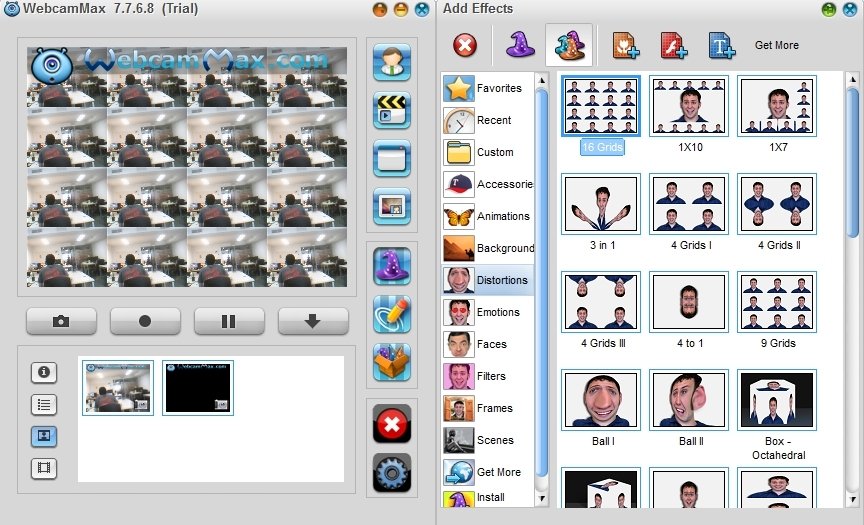Click the WebcamMax eye logo in title bar
The height and width of the screenshot is (525, 864).
[x=11, y=8]
